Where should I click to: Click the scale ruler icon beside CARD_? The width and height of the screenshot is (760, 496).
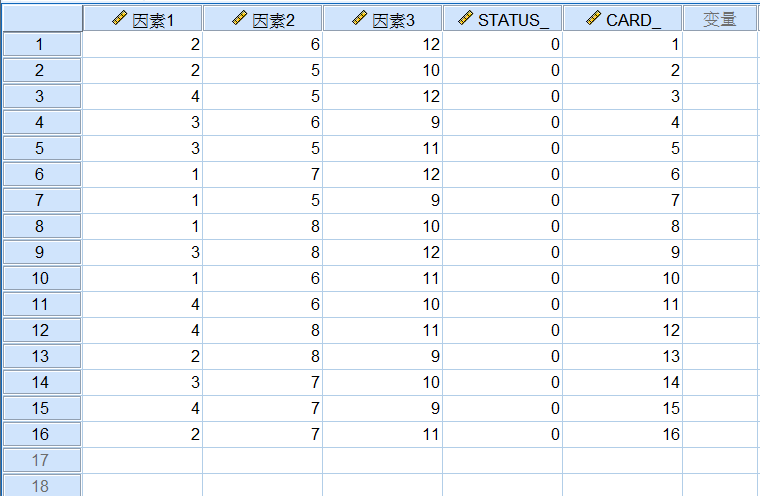pos(593,18)
